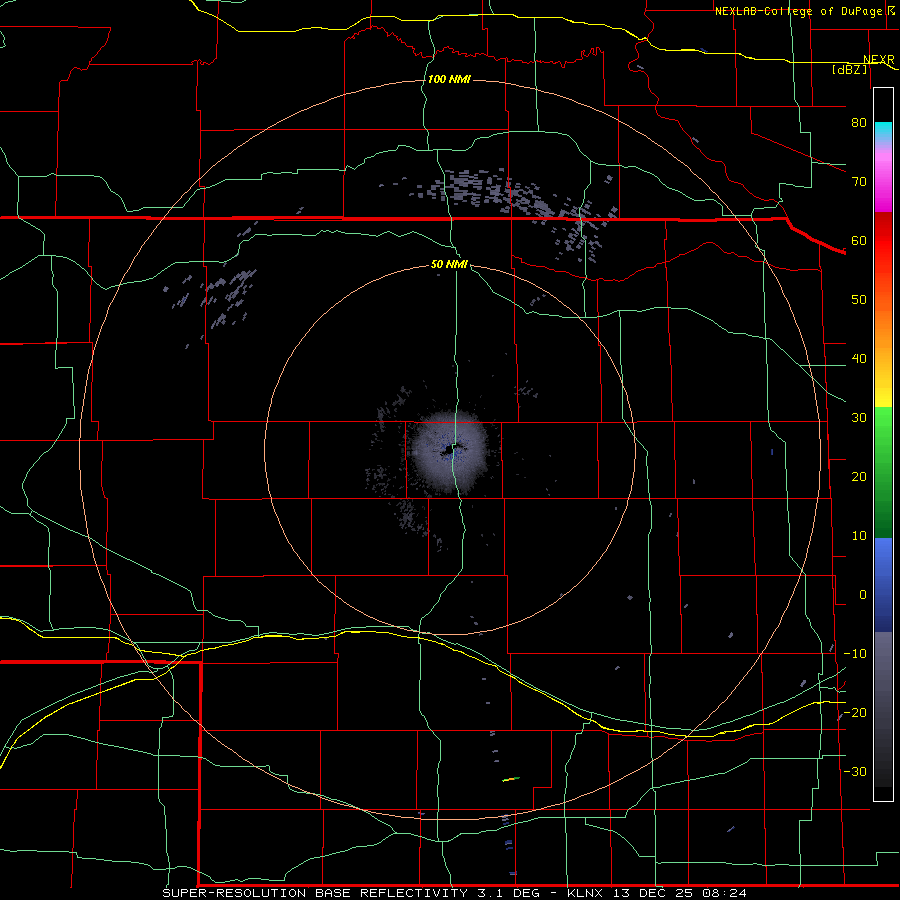The width and height of the screenshot is (900, 900).
Task: Click the 10 value on the dBZ scale
Action: (x=859, y=536)
